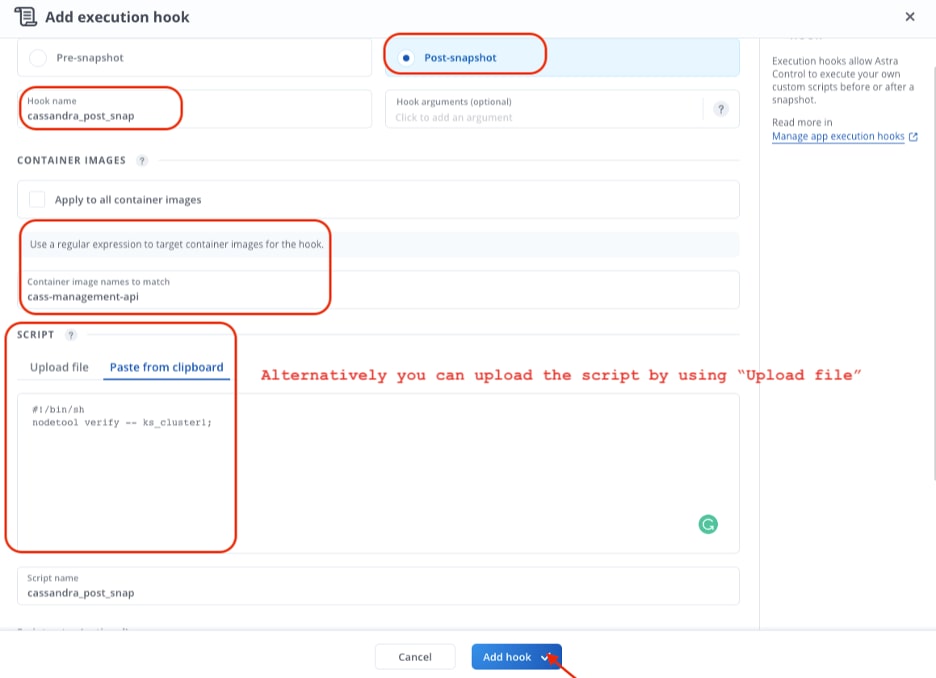Image resolution: width=936 pixels, height=678 pixels.
Task: Click the execution hook script icon in header
Action: pyautogui.click(x=26, y=17)
